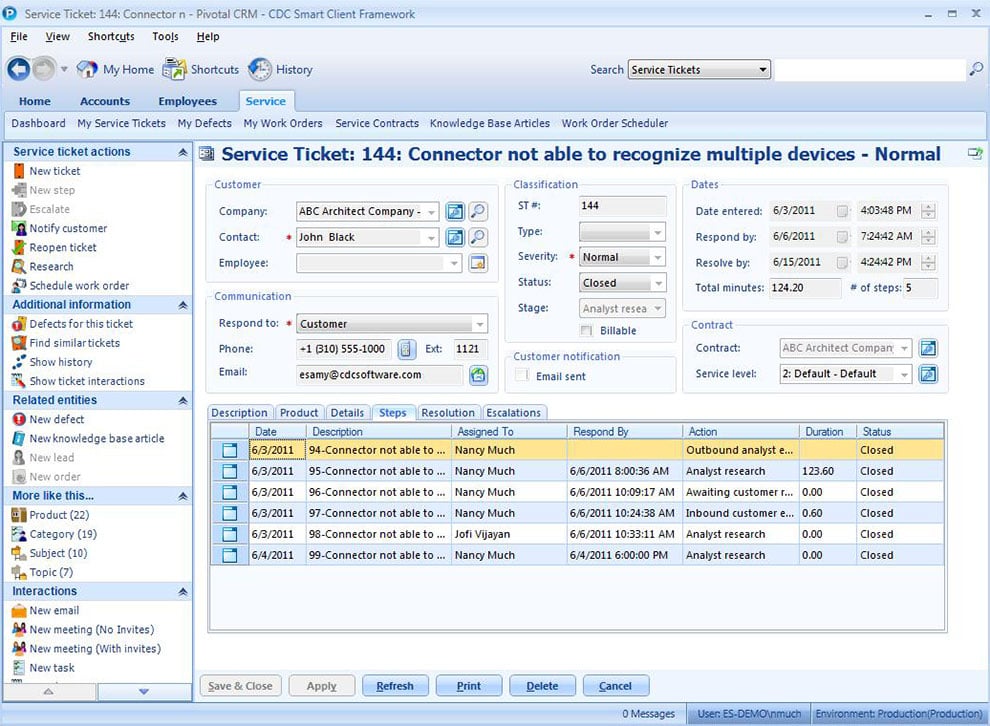This screenshot has height=726, width=990.
Task: Click the New email icon
Action: 19,610
